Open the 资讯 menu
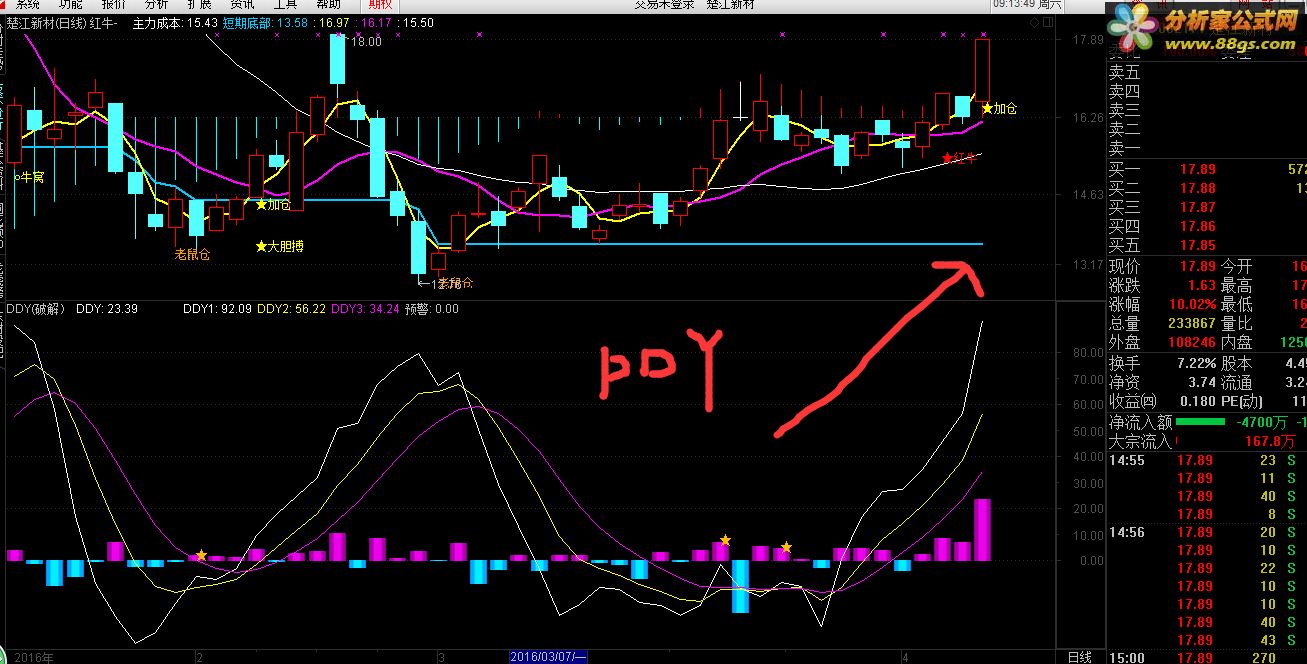The image size is (1307, 664). [x=243, y=4]
